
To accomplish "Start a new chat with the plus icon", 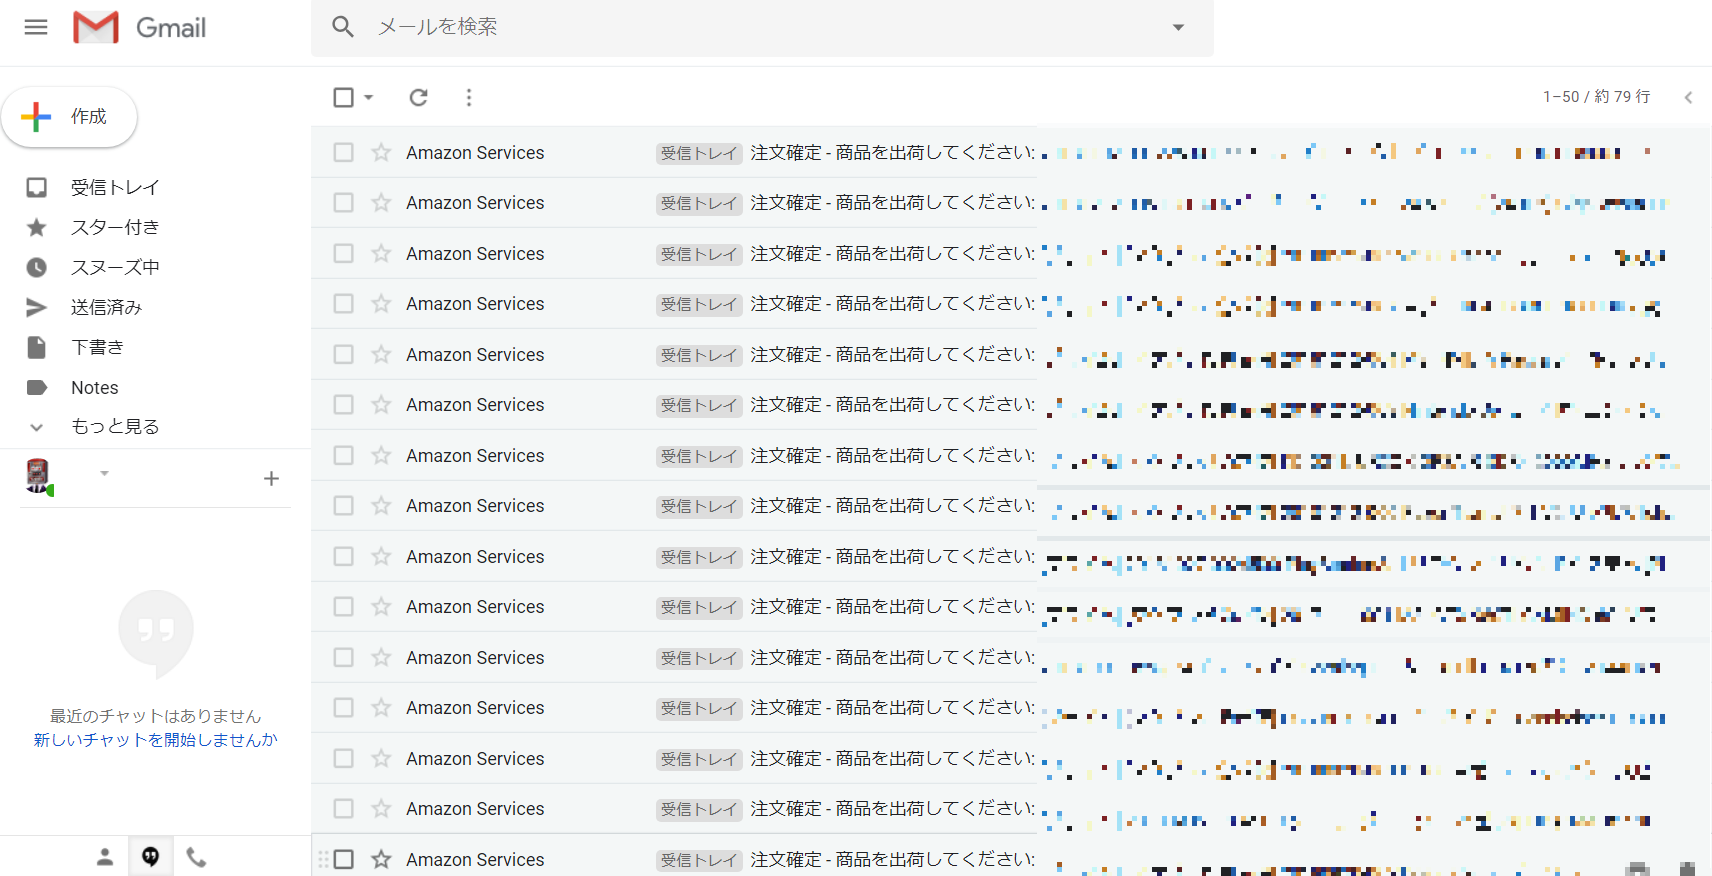I will click(271, 478).
